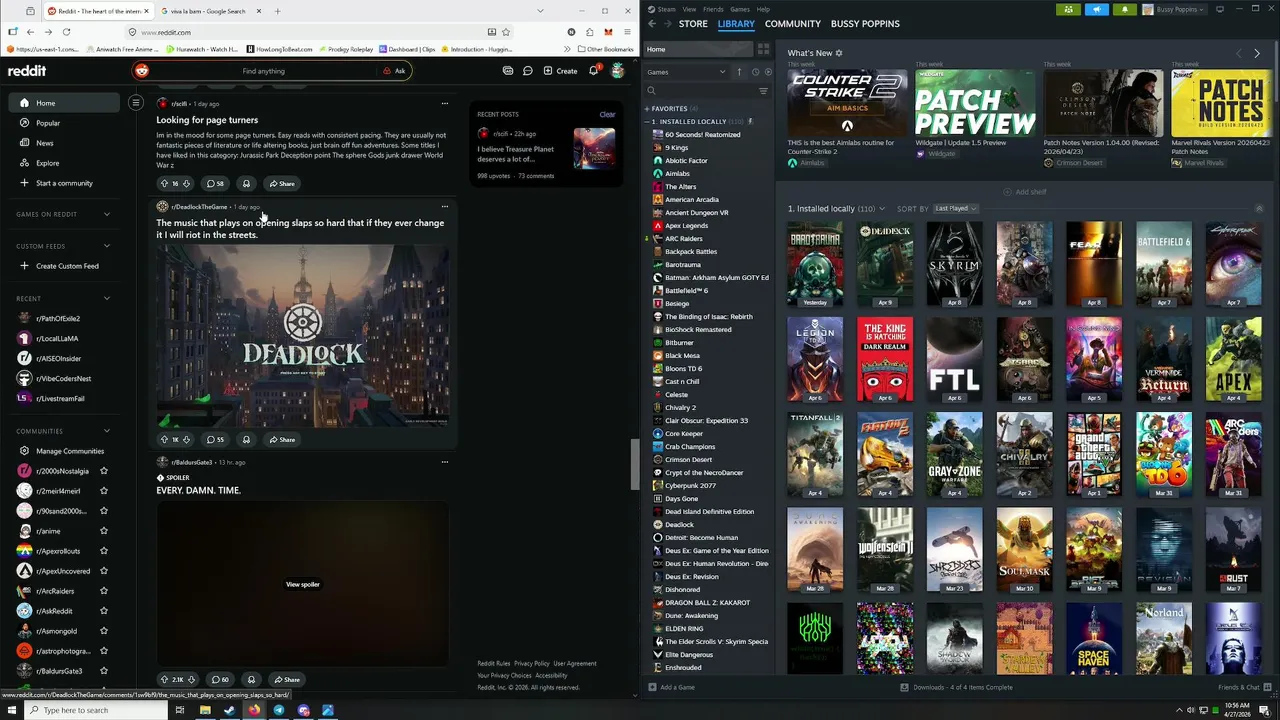The width and height of the screenshot is (1280, 720).
Task: Open Last Played sort dropdown
Action: pos(956,208)
